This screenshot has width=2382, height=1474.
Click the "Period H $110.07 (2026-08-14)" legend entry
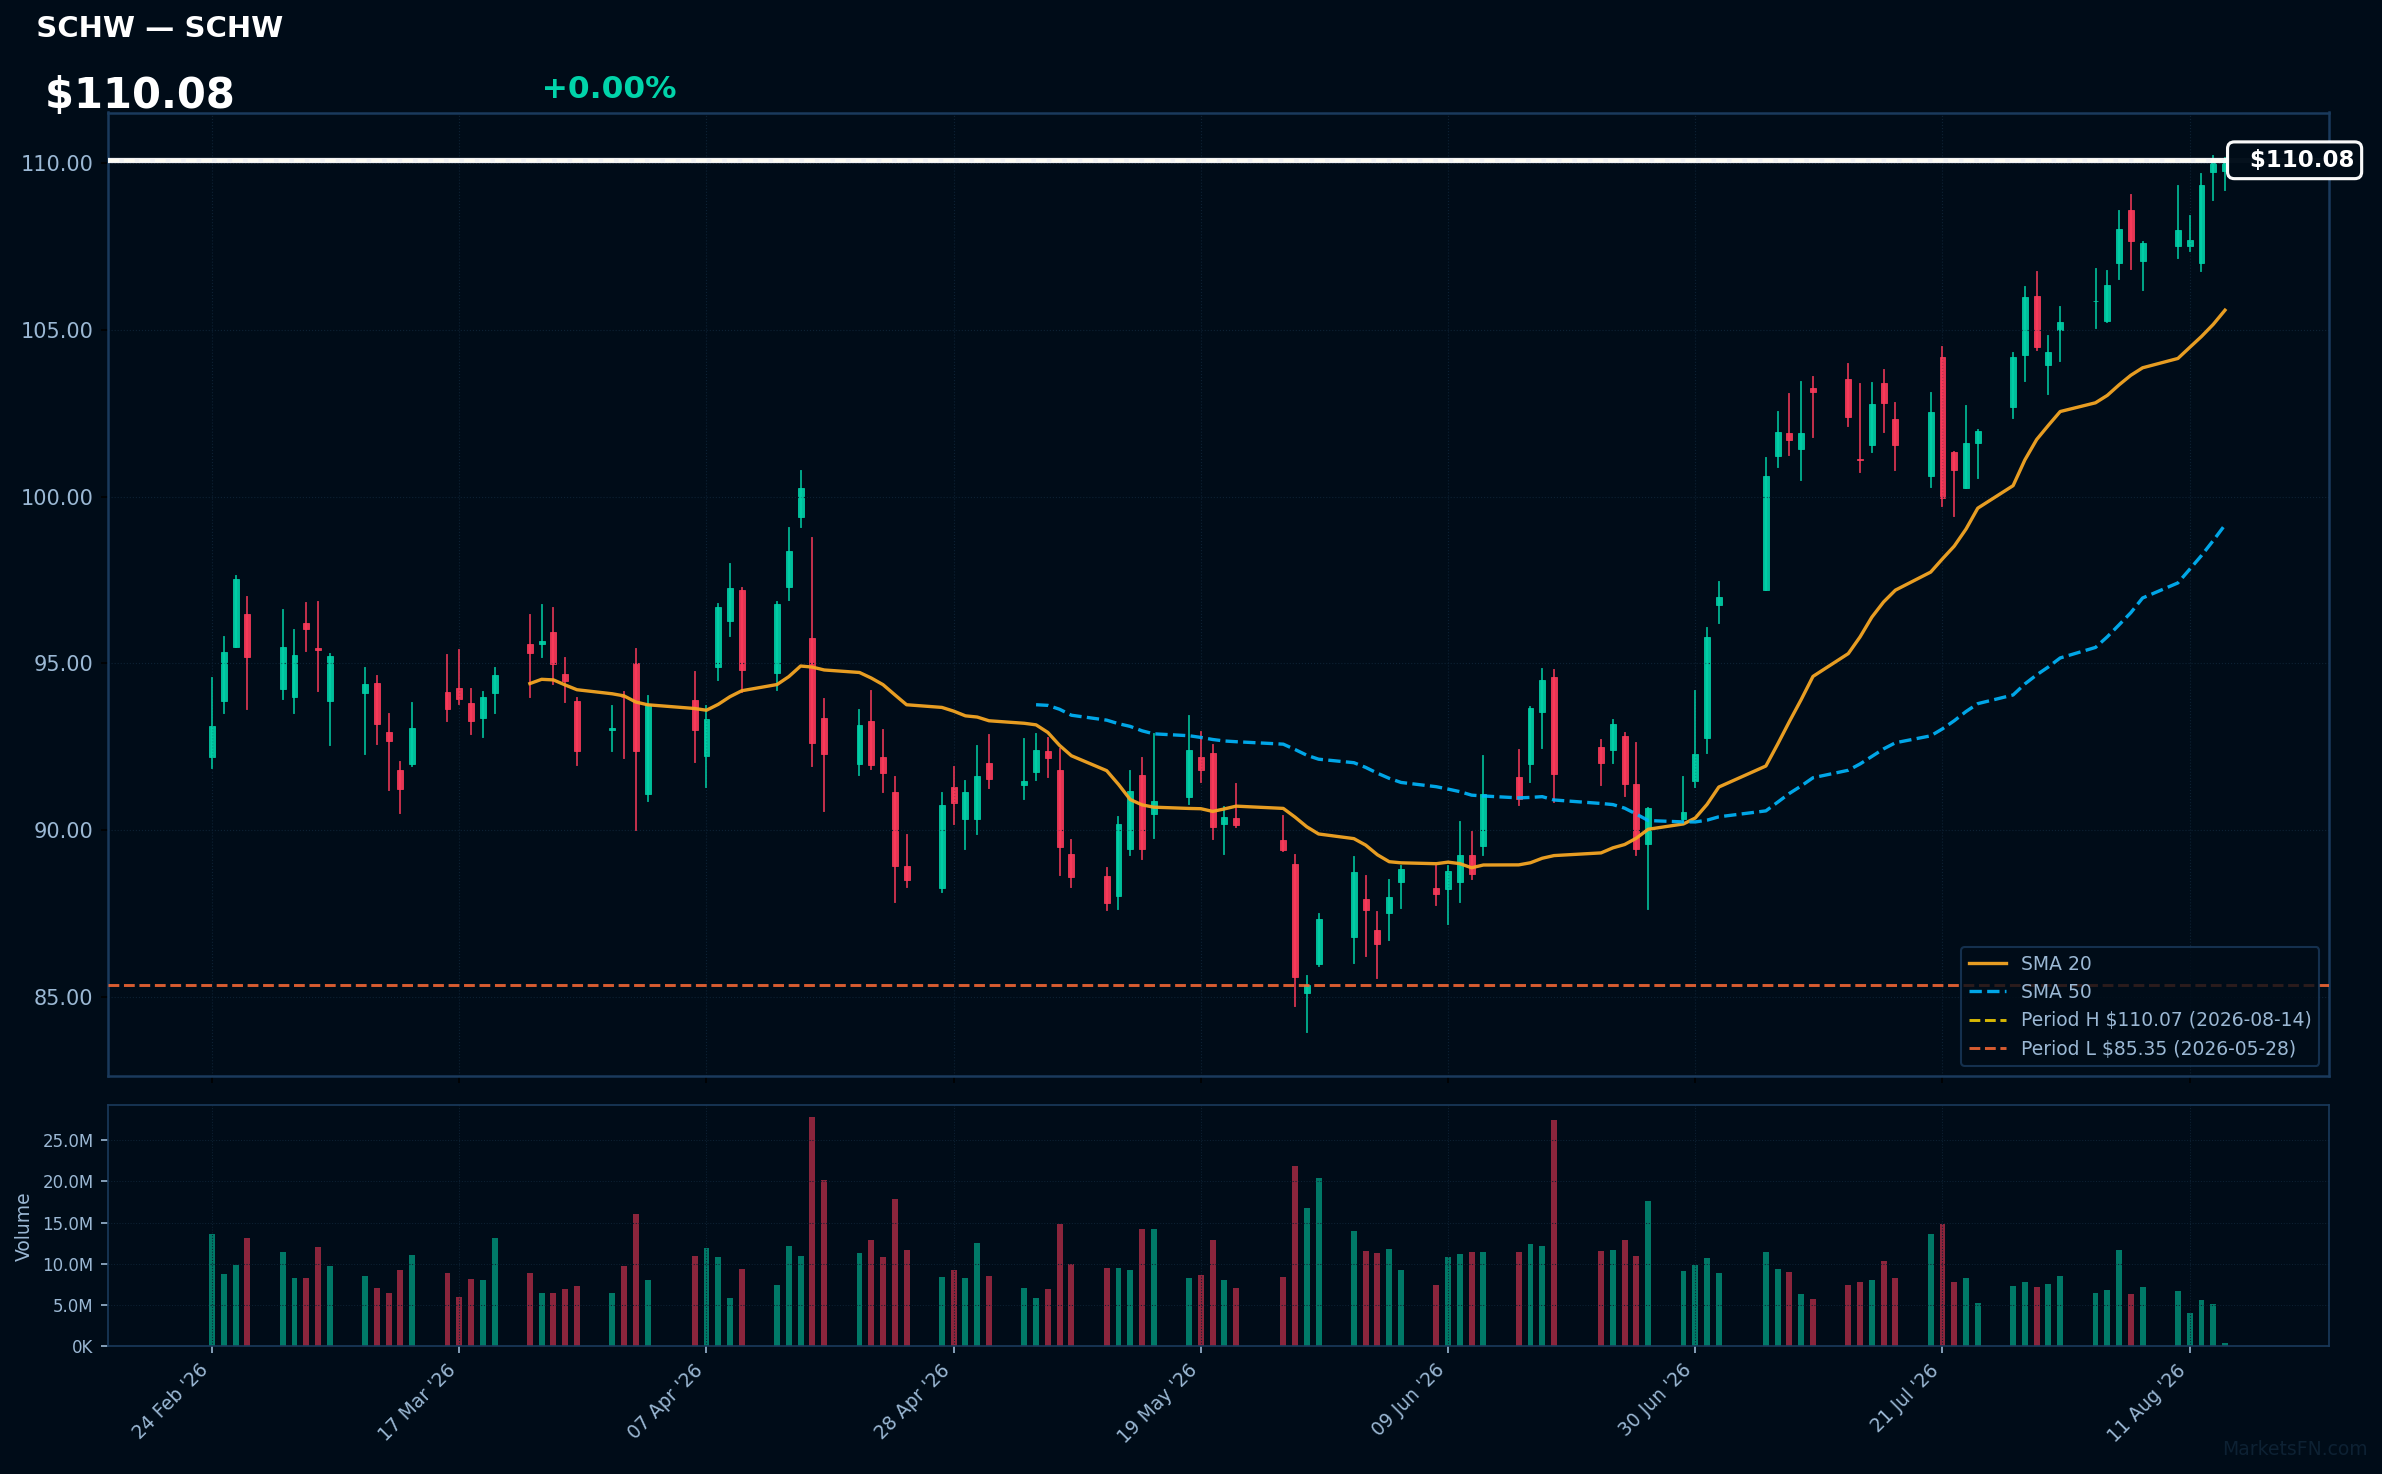(2166, 1020)
